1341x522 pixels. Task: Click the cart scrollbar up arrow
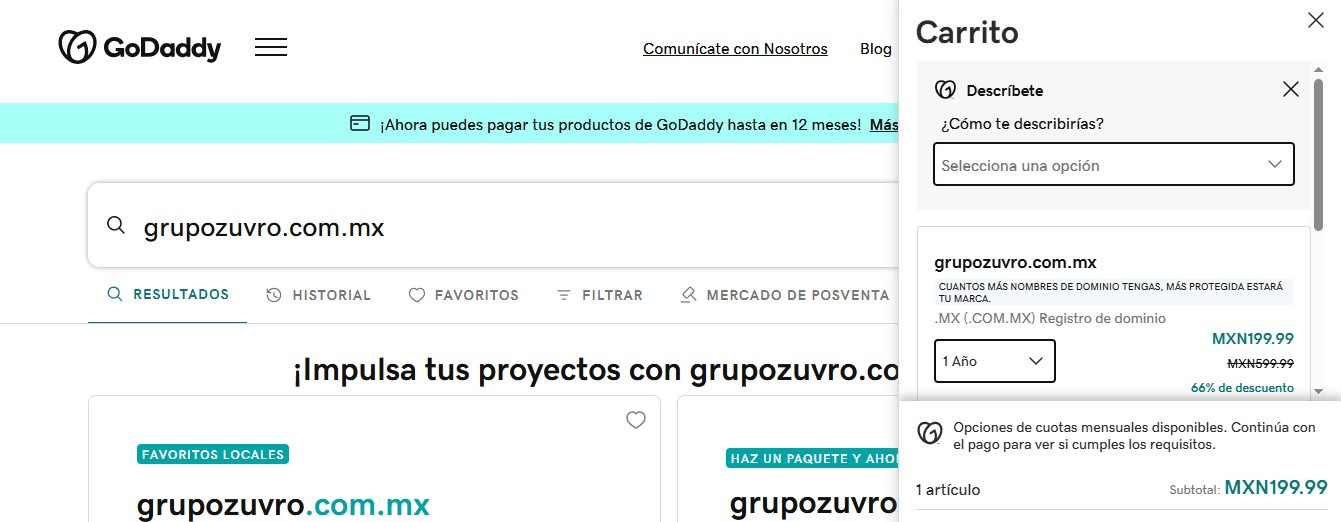1319,68
